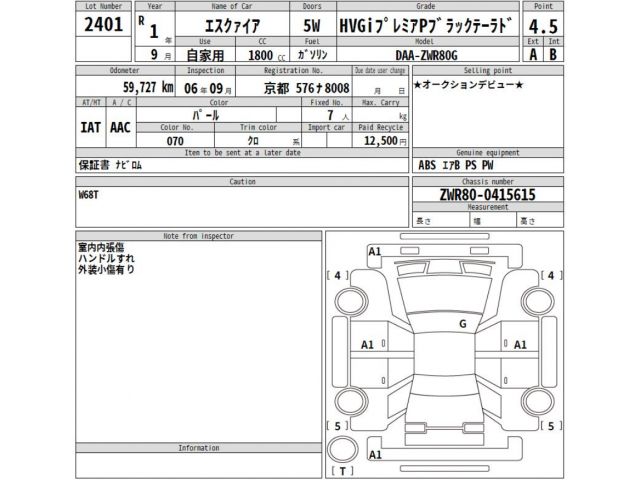This screenshot has height=480, width=640.
Task: Click the model code DAA-ZWR80G
Action: (465, 57)
